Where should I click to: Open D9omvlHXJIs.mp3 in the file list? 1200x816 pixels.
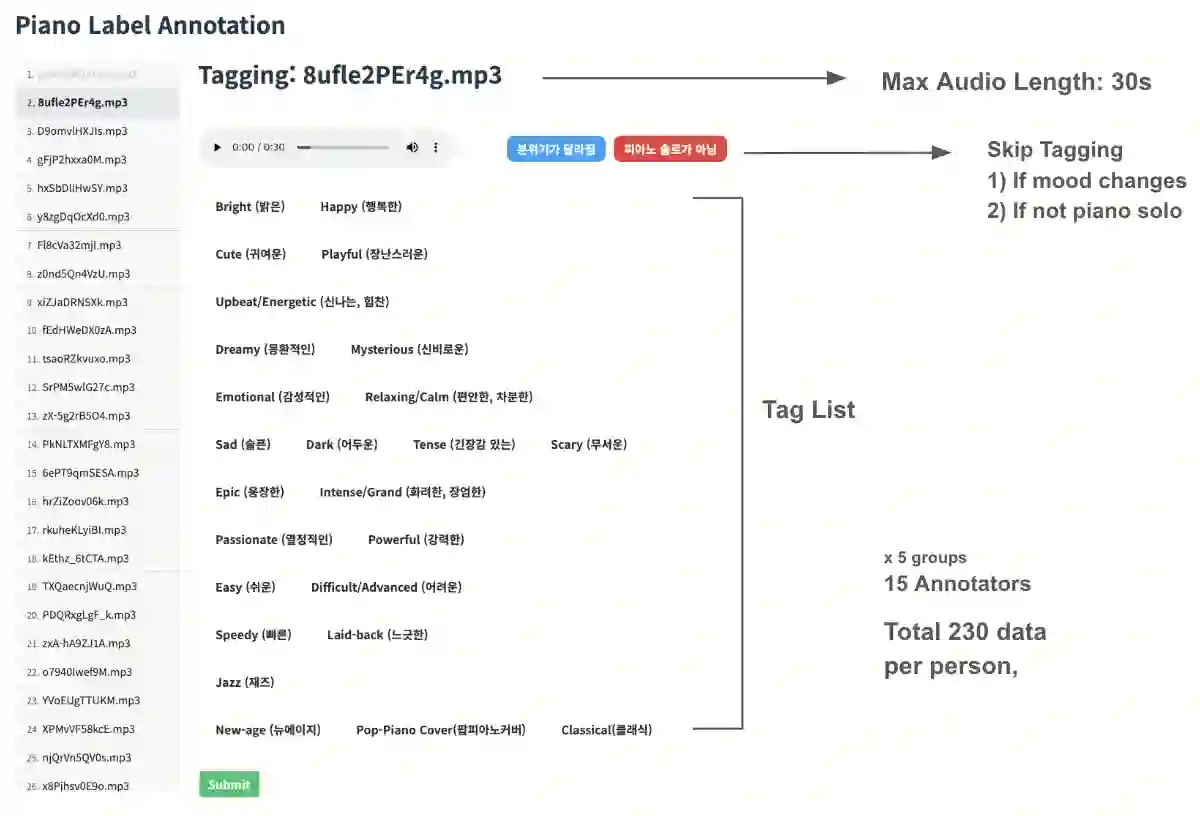pyautogui.click(x=82, y=131)
